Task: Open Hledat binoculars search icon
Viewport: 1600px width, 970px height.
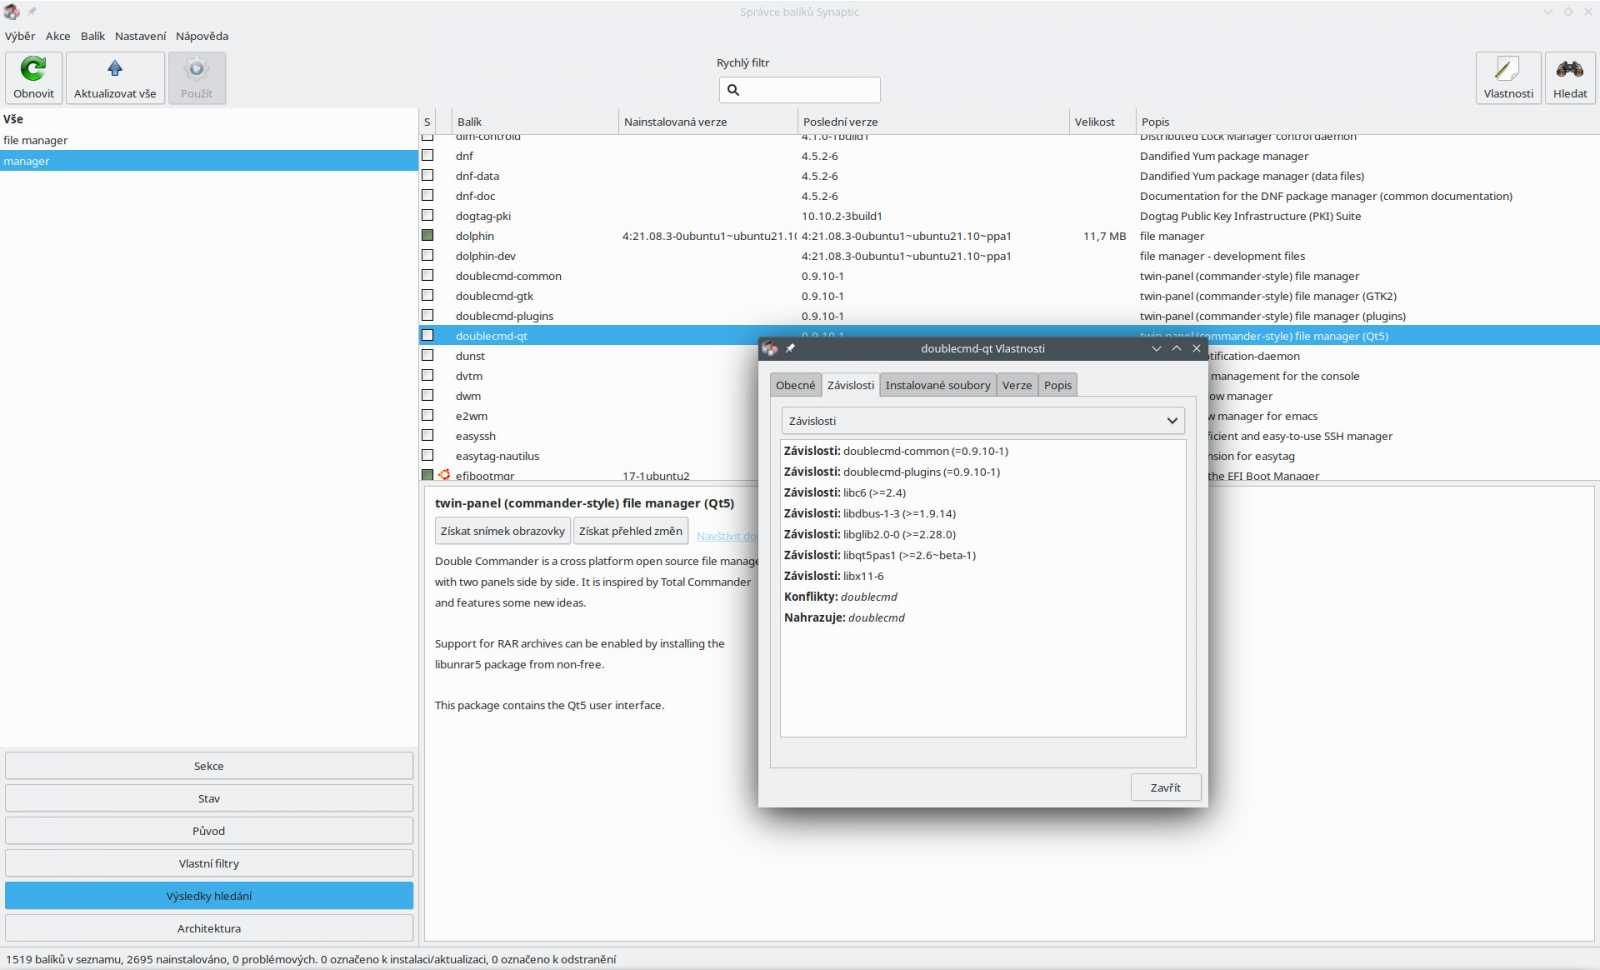Action: (1570, 68)
